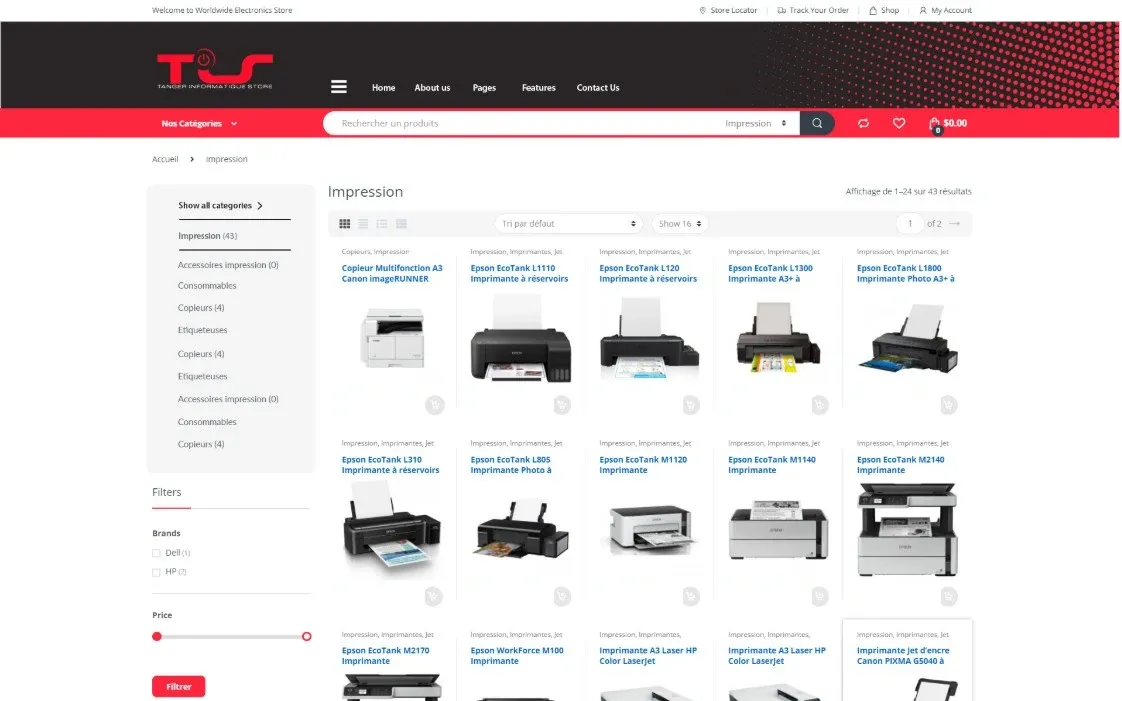Tick the HP brand checkbox

point(156,572)
